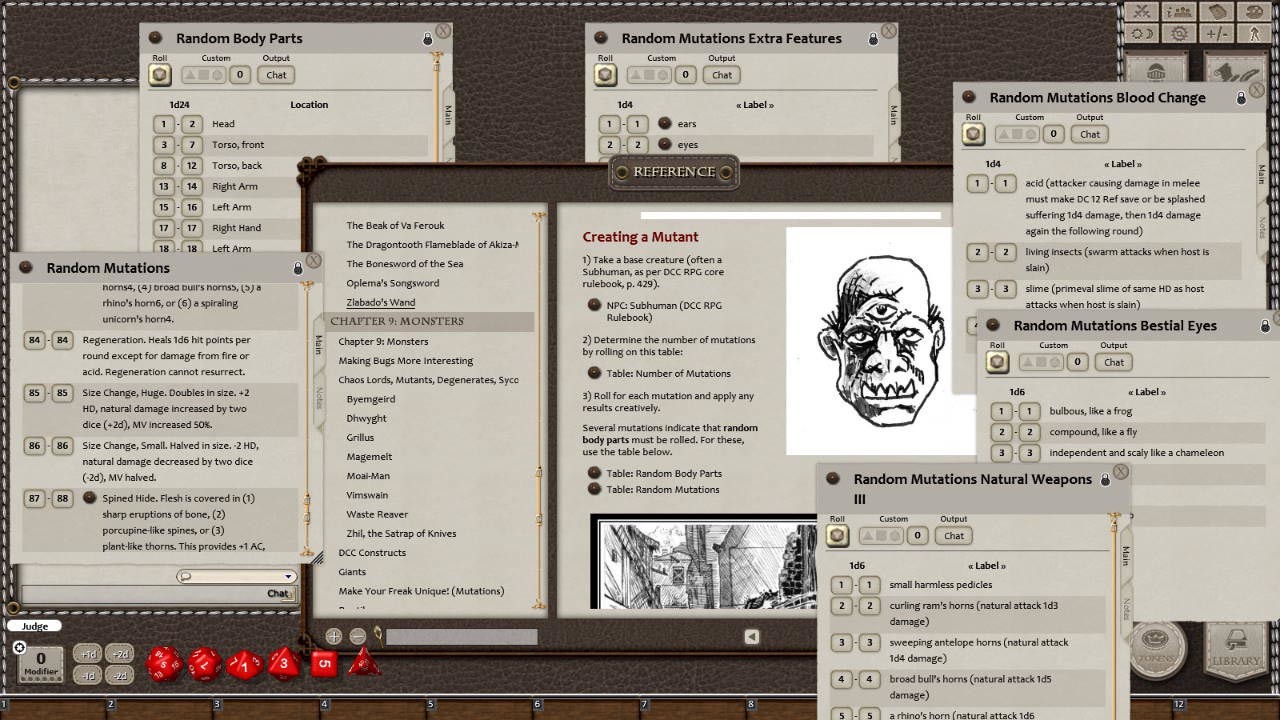This screenshot has width=1280, height=720.
Task: Raise the Custom count on Natural Weapons roller
Action: [x=867, y=535]
